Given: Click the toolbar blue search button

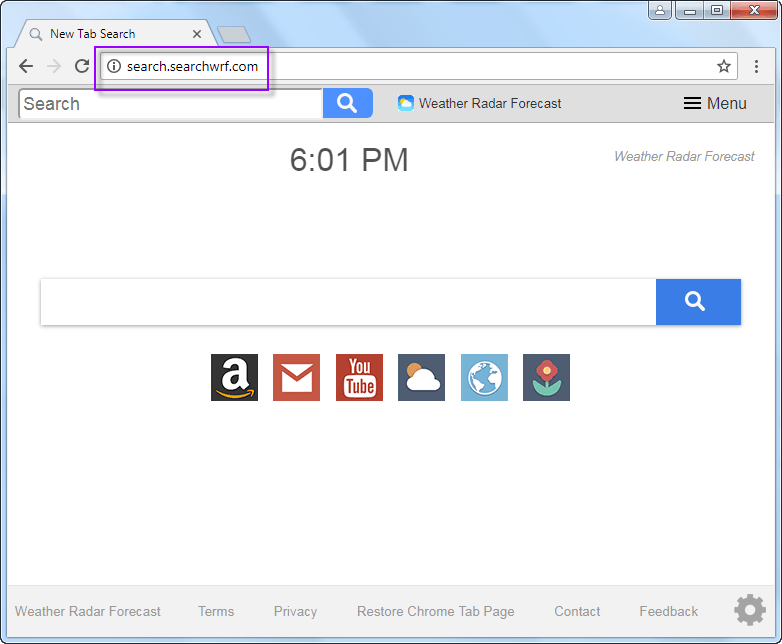Looking at the screenshot, I should (x=347, y=103).
